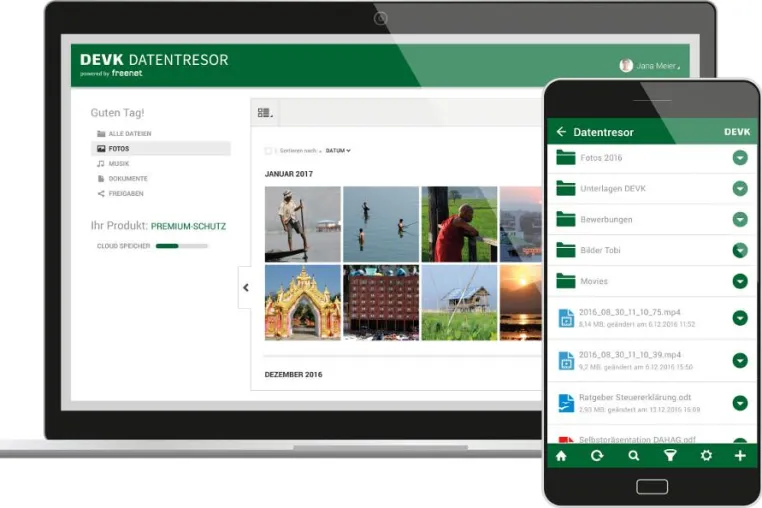Open the people wading in water photo
This screenshot has height=508, width=762.
tap(381, 224)
